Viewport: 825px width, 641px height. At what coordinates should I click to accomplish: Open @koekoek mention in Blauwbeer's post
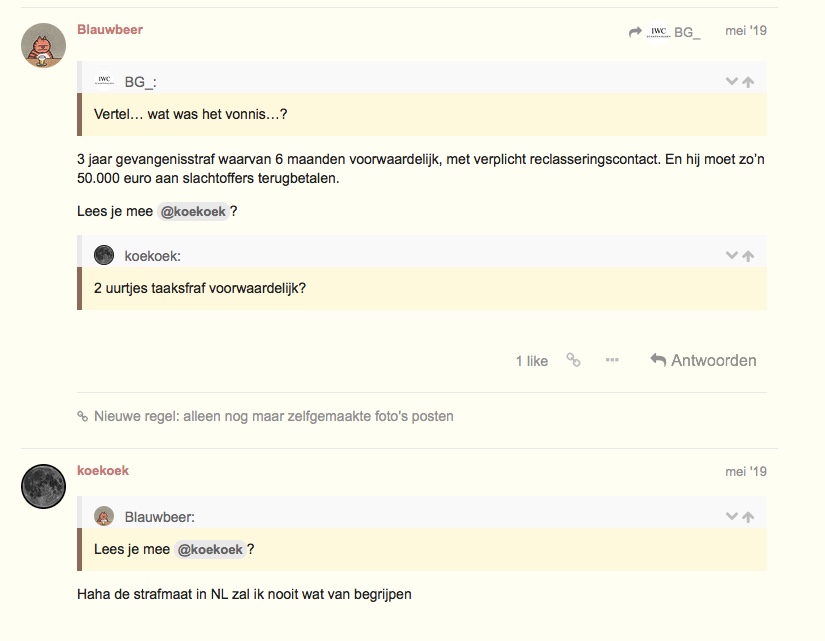tap(194, 212)
